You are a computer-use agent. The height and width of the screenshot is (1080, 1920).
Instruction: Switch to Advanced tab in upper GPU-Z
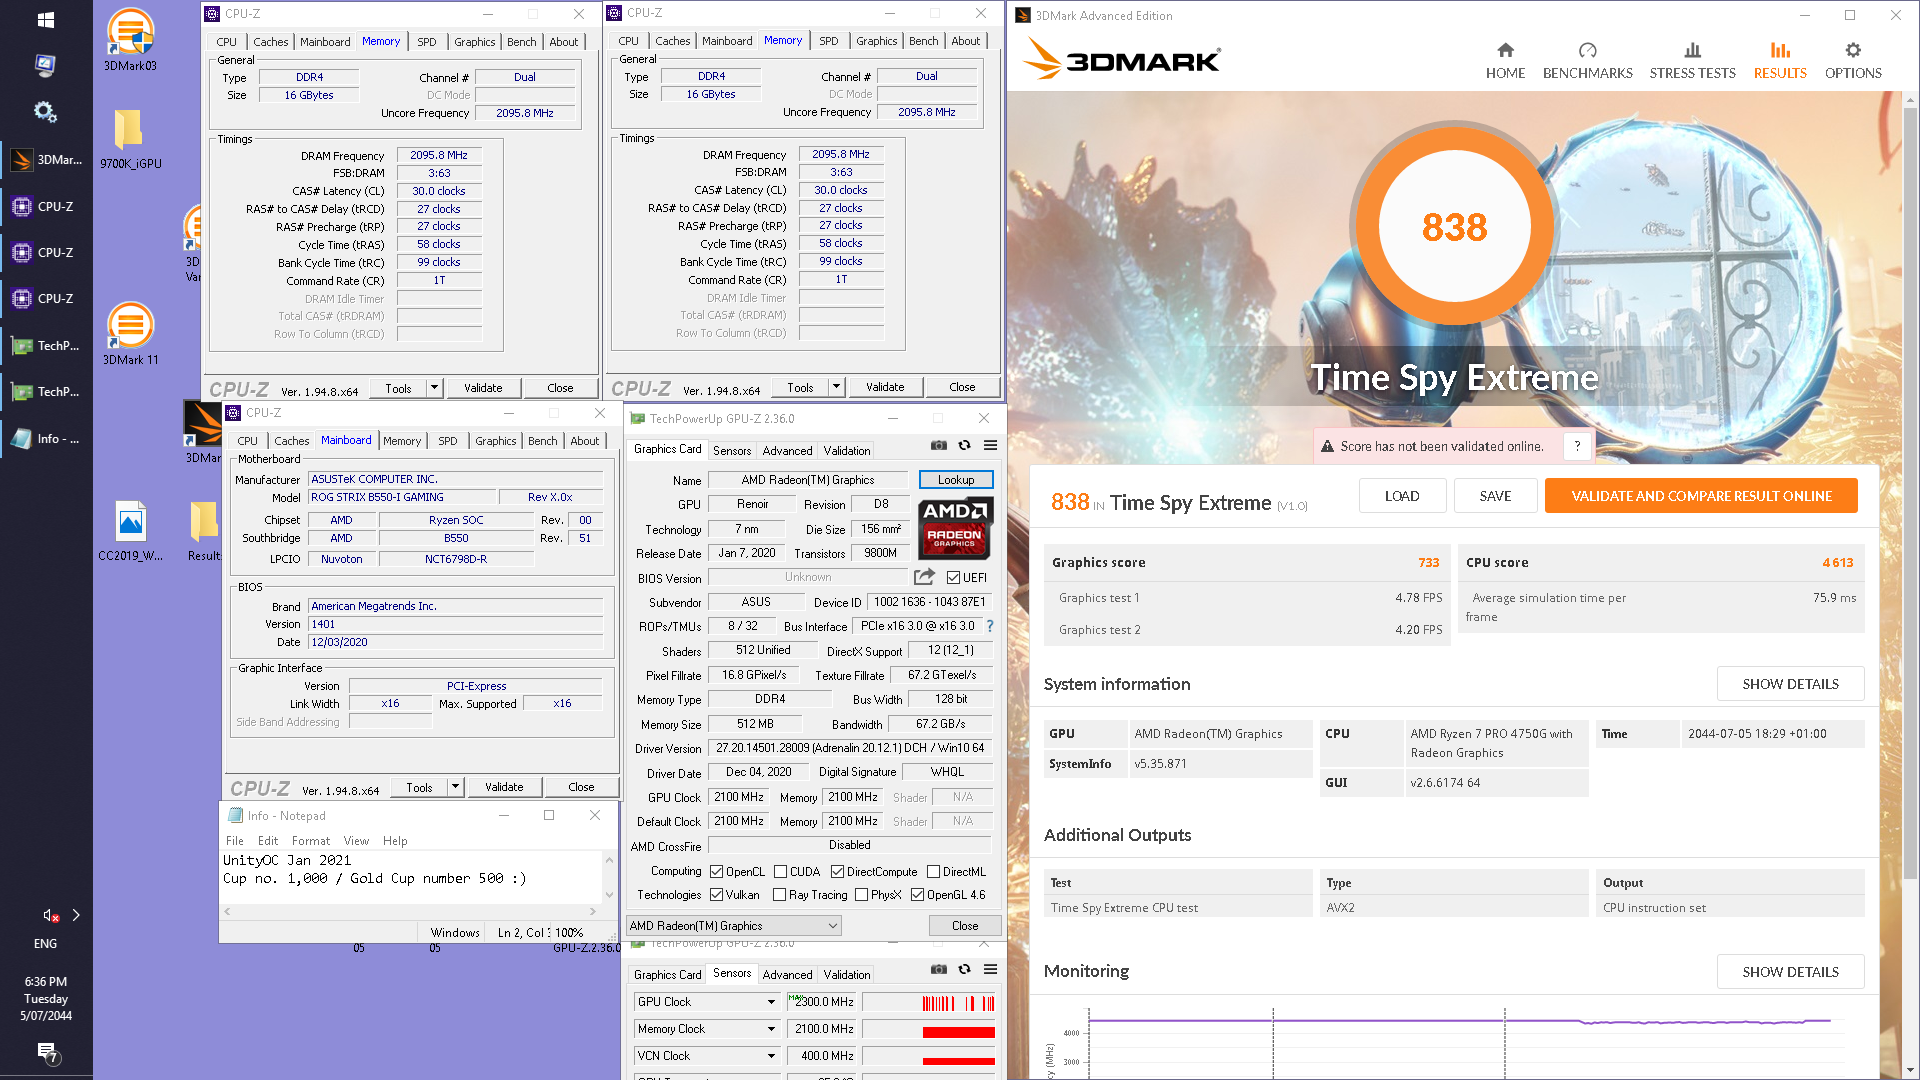(787, 451)
